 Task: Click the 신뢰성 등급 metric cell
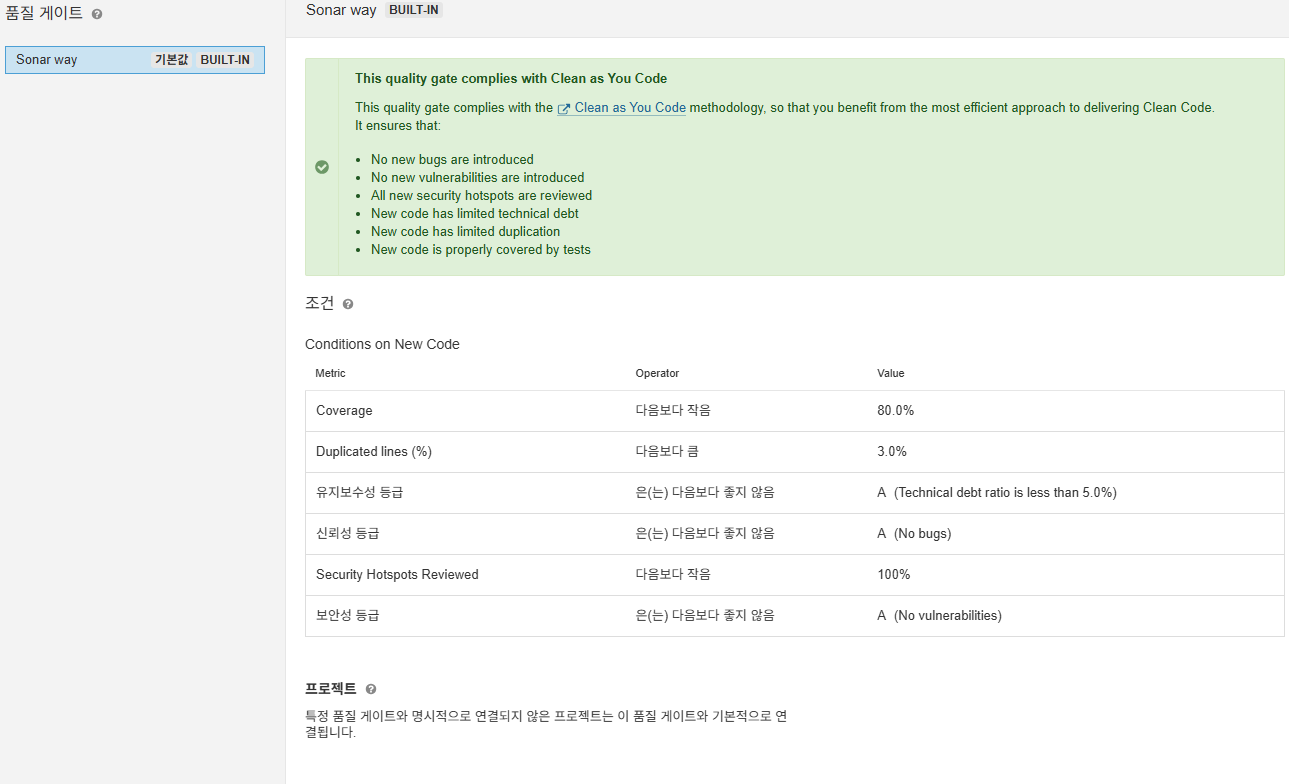click(347, 534)
